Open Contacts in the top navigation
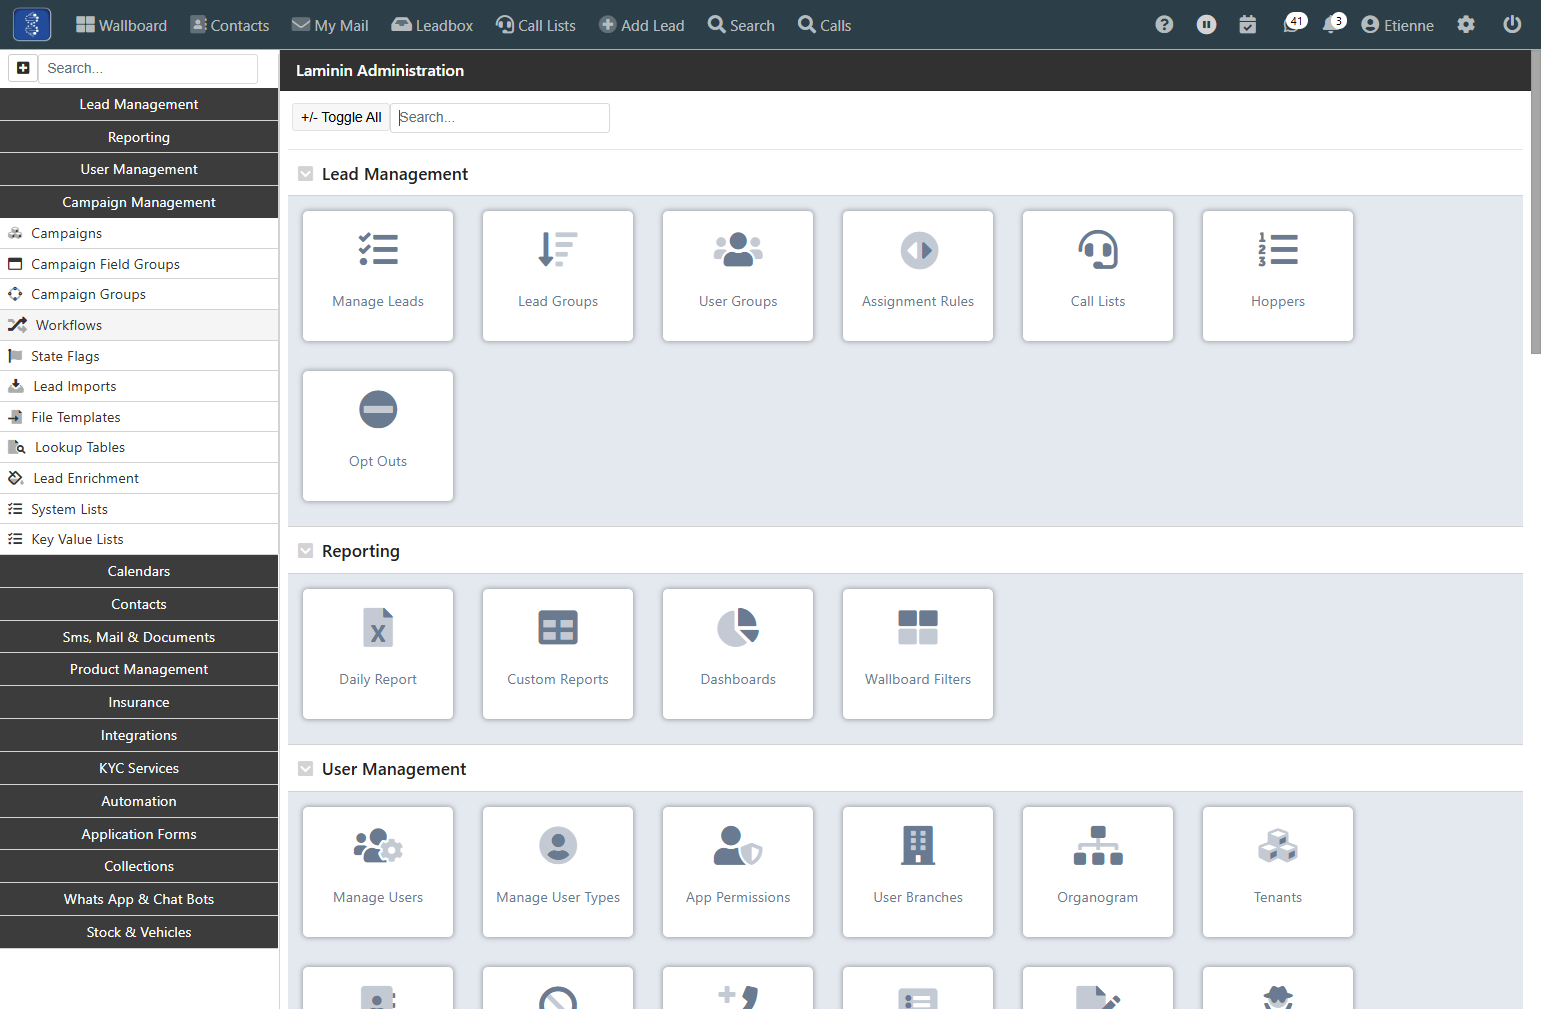 pos(230,25)
